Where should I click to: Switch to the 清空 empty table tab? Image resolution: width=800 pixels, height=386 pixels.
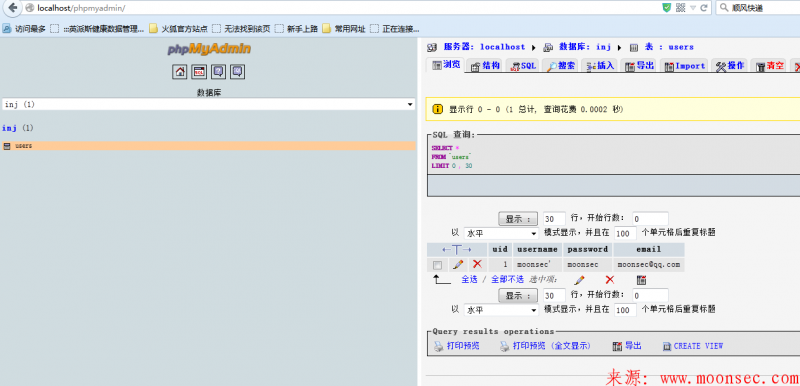point(769,65)
